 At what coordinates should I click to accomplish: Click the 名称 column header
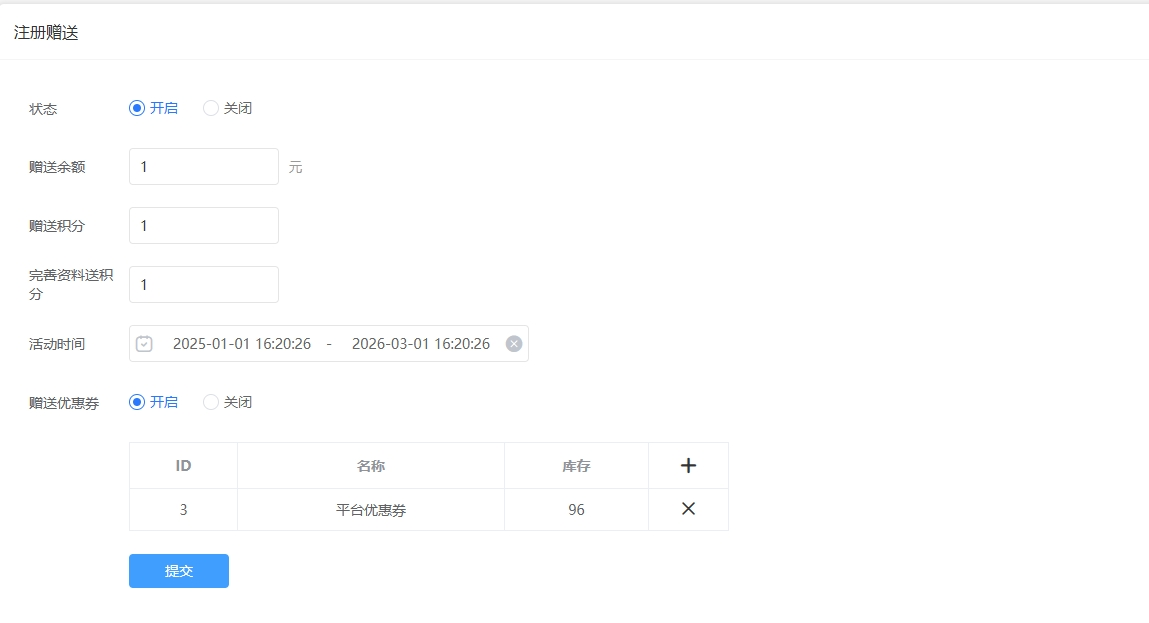(x=371, y=466)
